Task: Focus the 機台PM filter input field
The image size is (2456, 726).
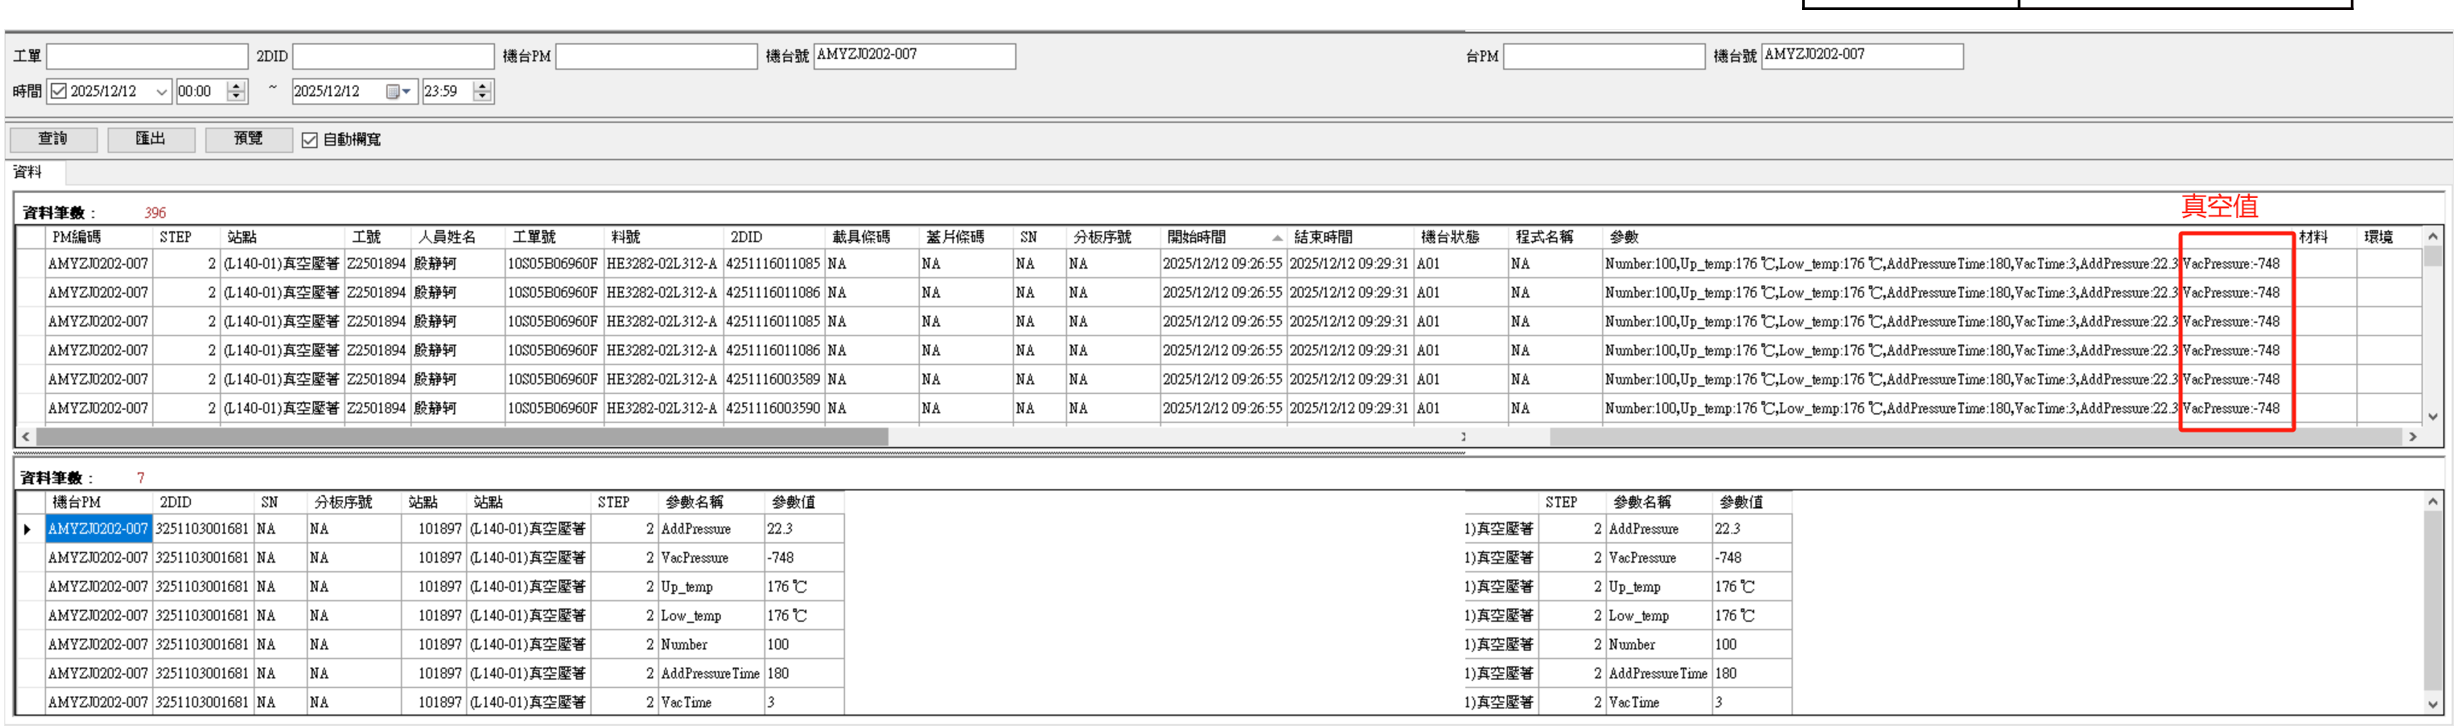Action: pyautogui.click(x=656, y=56)
